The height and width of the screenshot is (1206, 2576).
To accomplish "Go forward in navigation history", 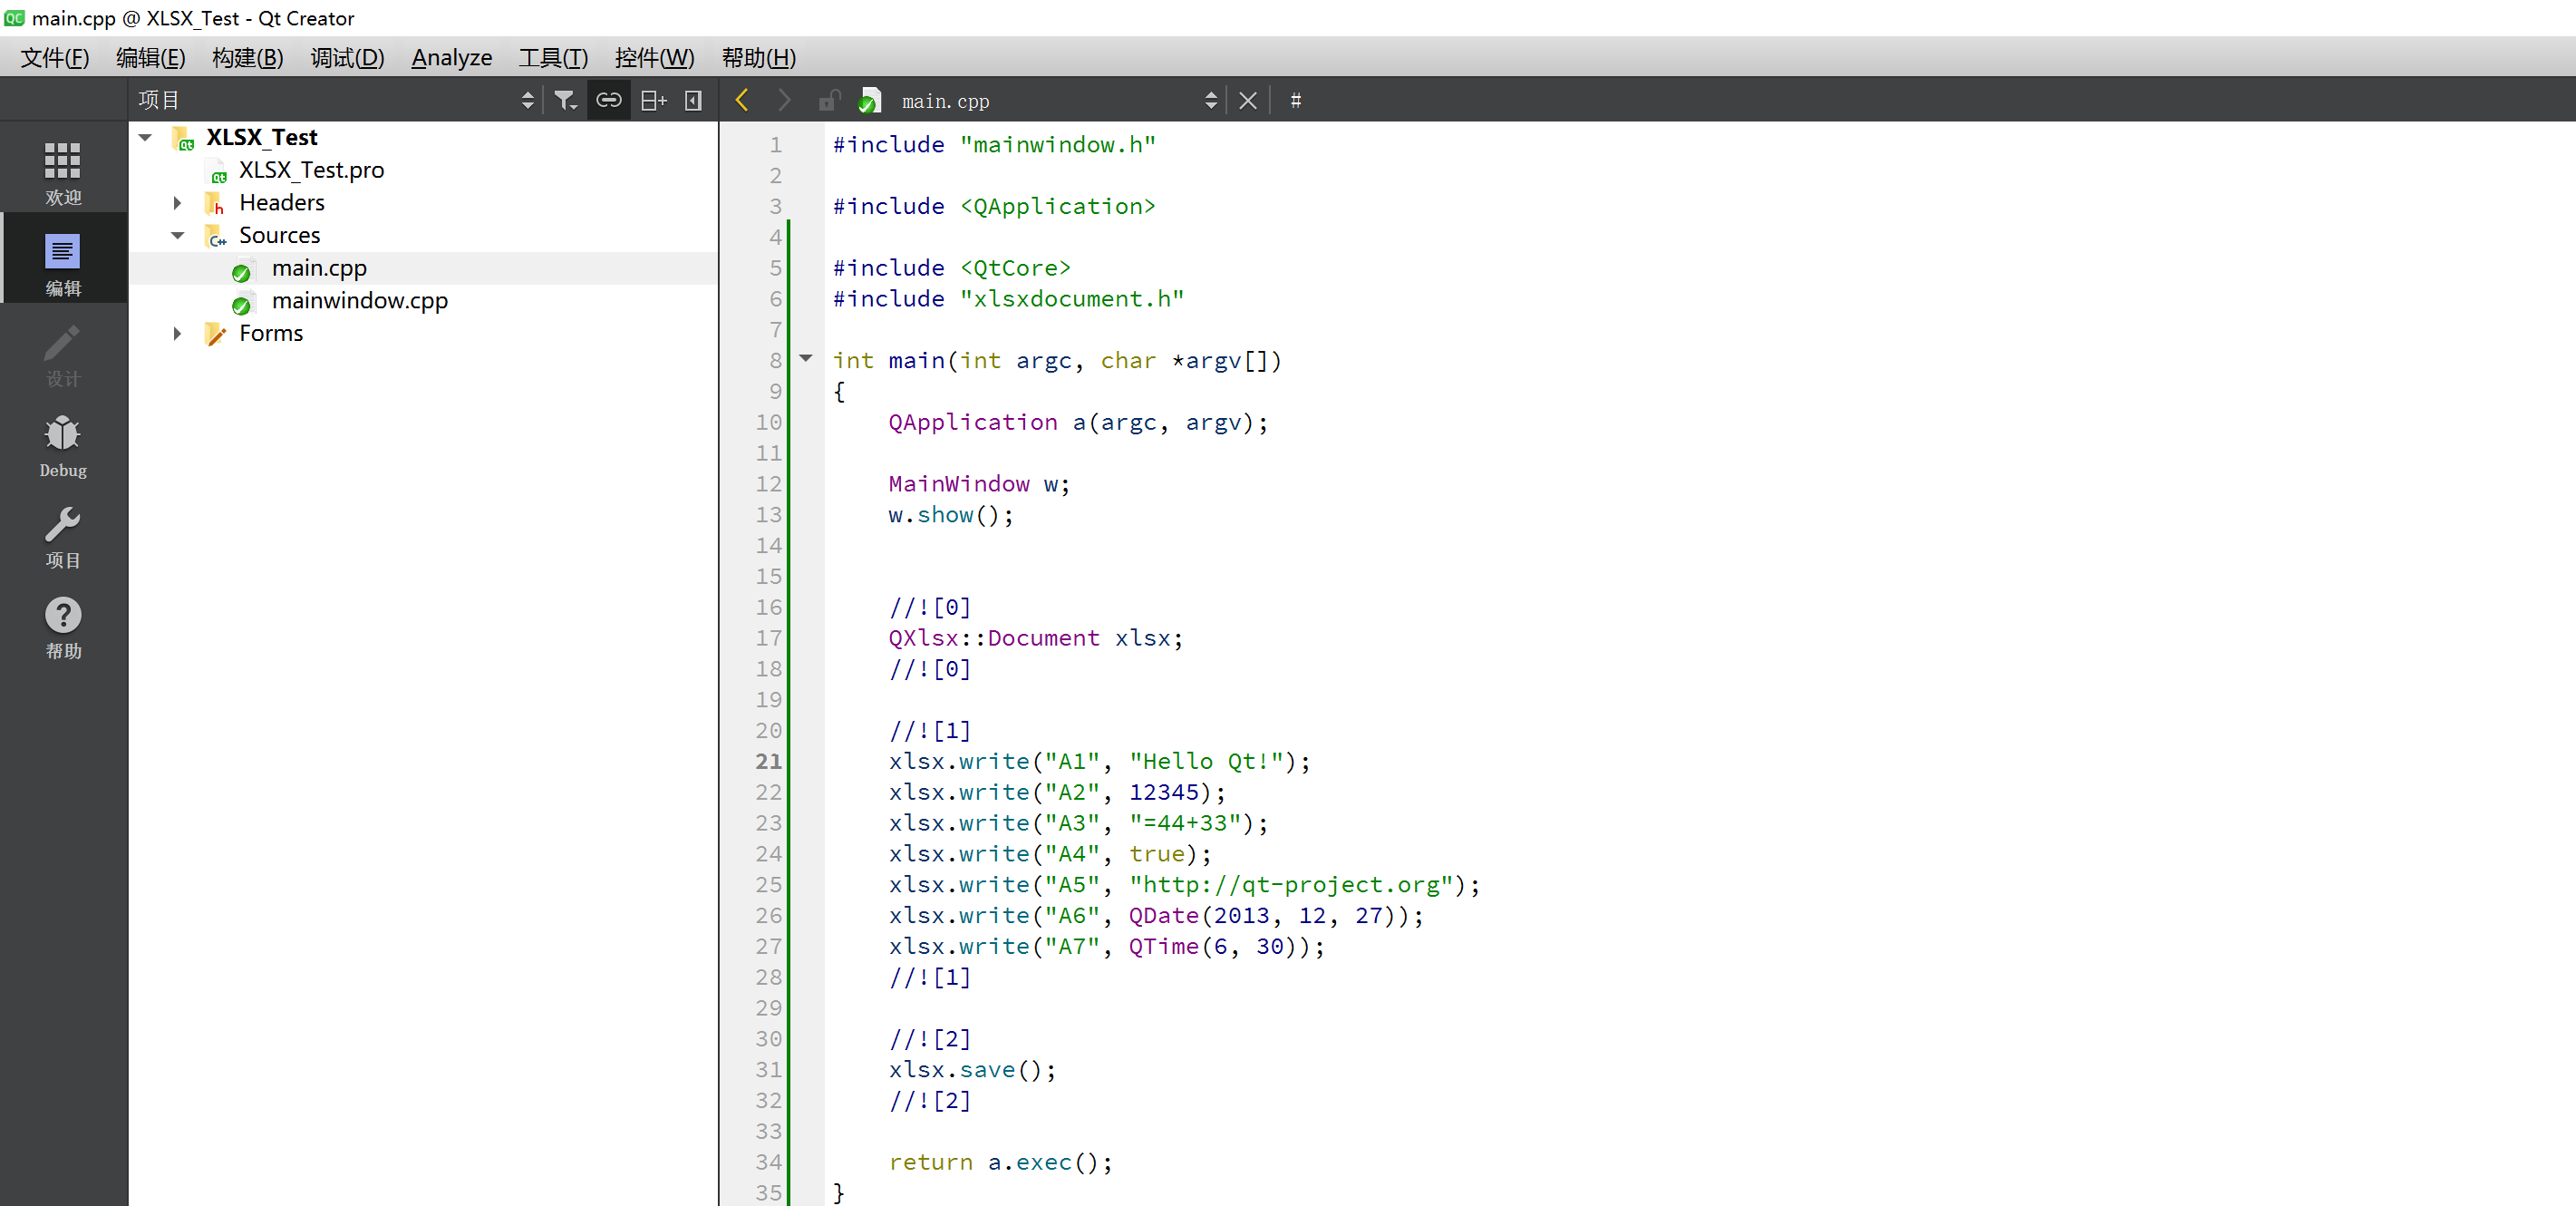I will tap(783, 100).
